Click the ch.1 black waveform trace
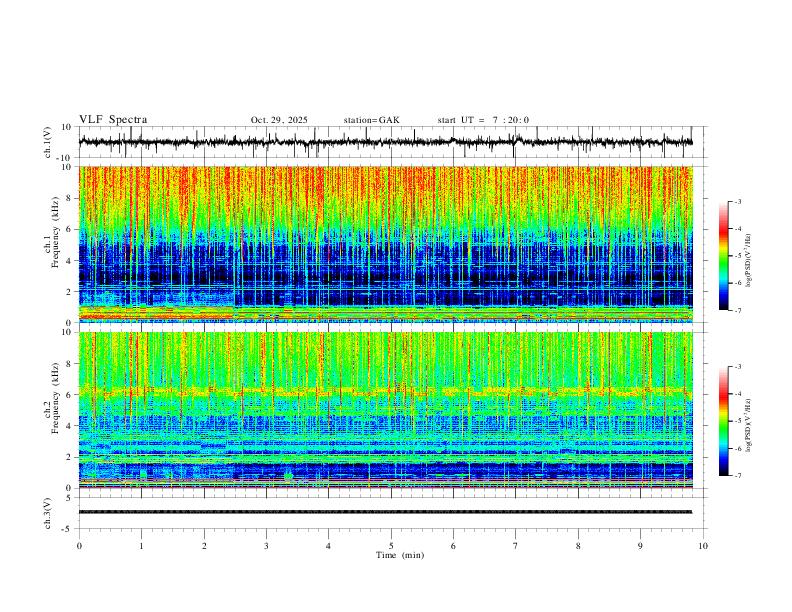The height and width of the screenshot is (612, 792). 385,142
